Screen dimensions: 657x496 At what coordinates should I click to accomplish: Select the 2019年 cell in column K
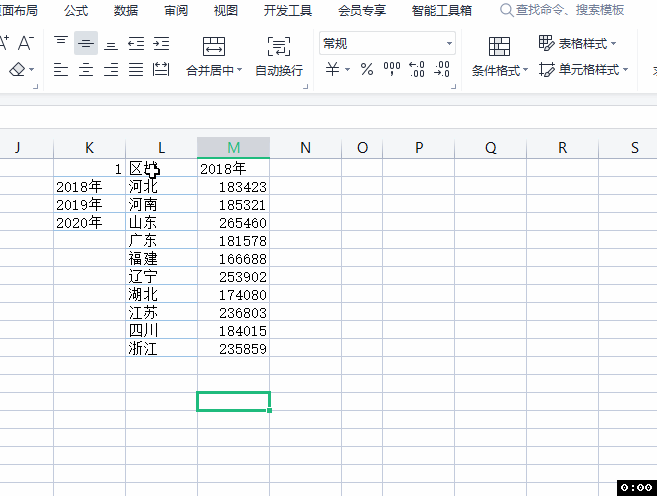(x=89, y=204)
